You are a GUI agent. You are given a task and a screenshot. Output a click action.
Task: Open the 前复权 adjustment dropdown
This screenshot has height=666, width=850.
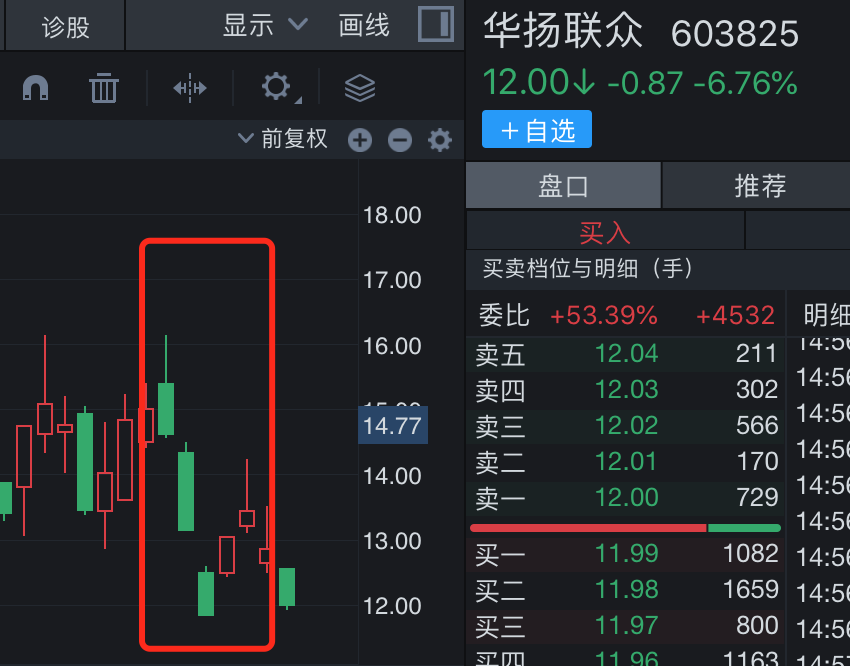[283, 139]
